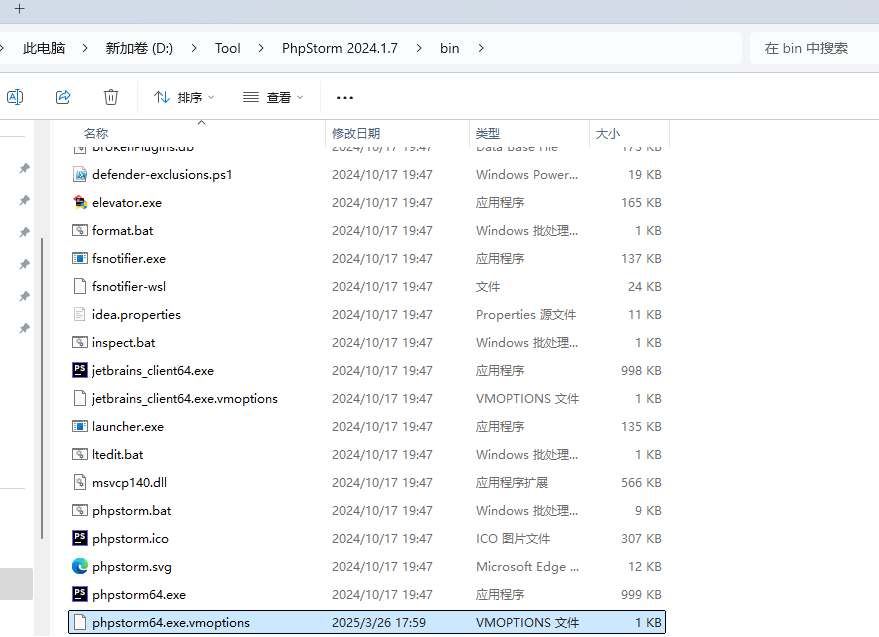Screen dimensions: 879x637
Task: Click the idea.properties file icon
Action: 80,315
